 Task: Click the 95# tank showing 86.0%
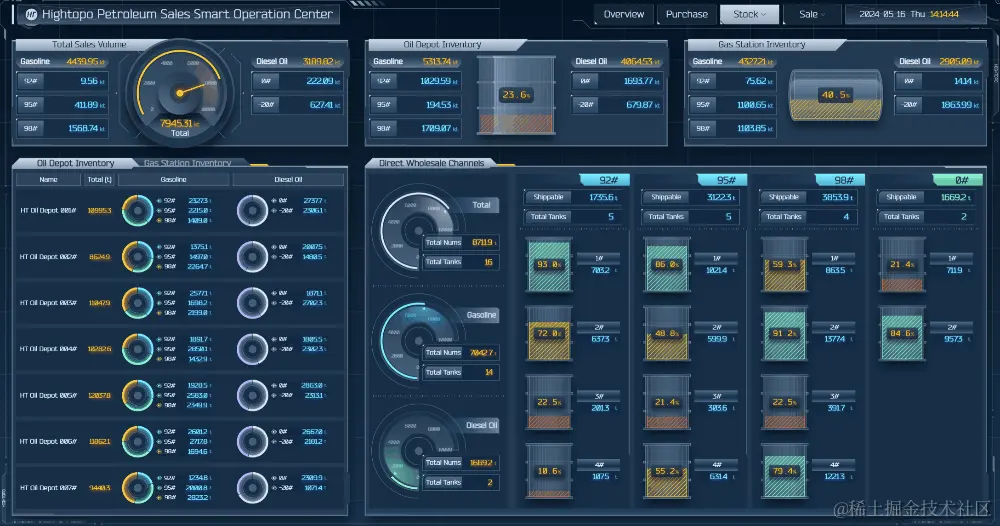click(x=667, y=265)
